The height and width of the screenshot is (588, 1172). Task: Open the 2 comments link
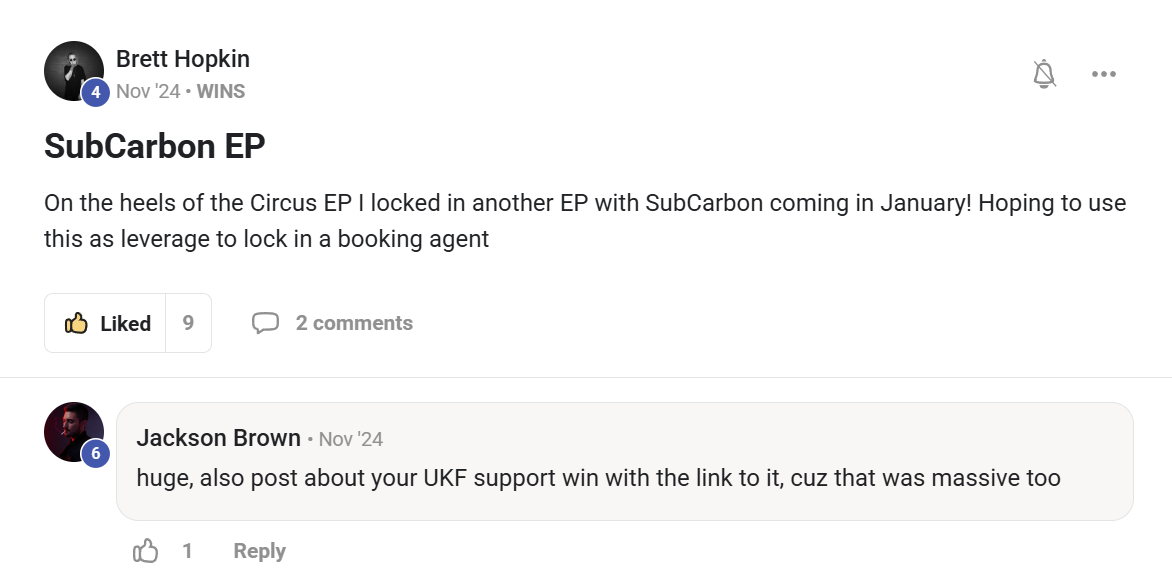point(354,323)
